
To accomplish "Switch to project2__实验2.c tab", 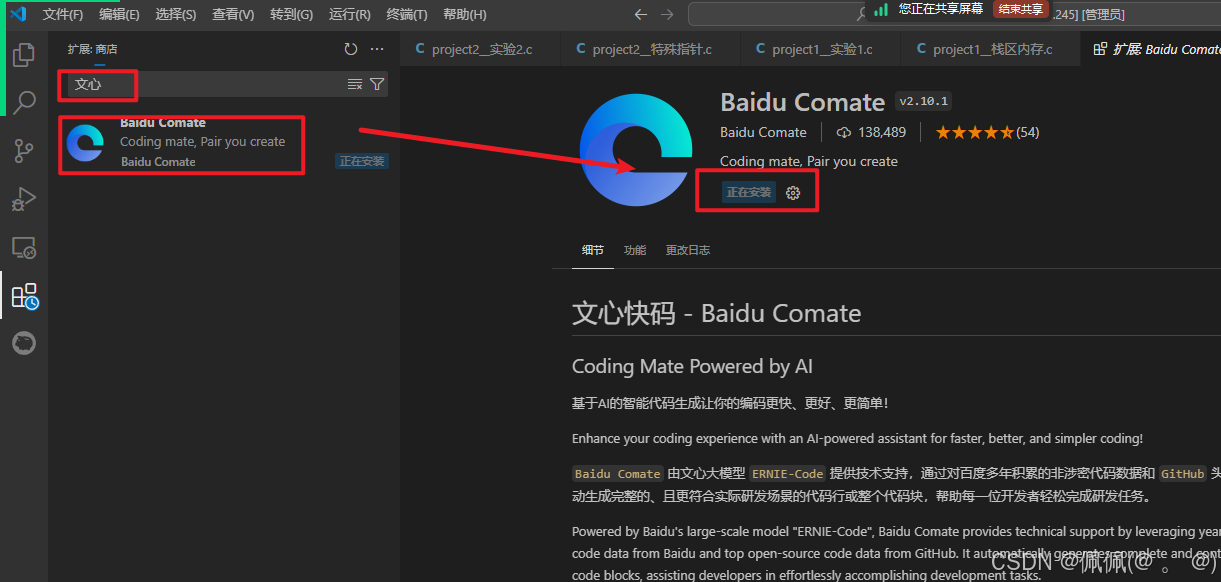I will (x=480, y=49).
